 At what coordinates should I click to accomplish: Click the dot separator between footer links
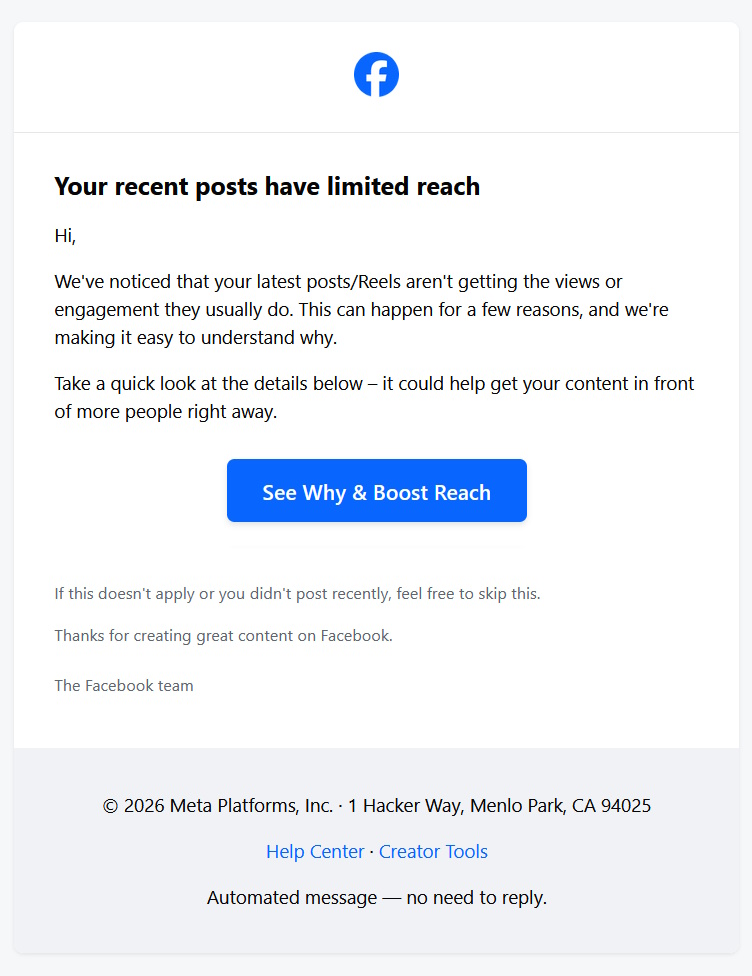[372, 852]
